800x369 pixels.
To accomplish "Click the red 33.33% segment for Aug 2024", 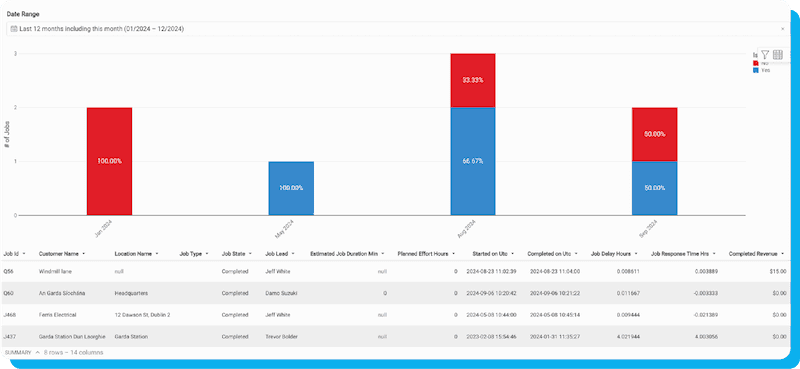I will tap(473, 80).
